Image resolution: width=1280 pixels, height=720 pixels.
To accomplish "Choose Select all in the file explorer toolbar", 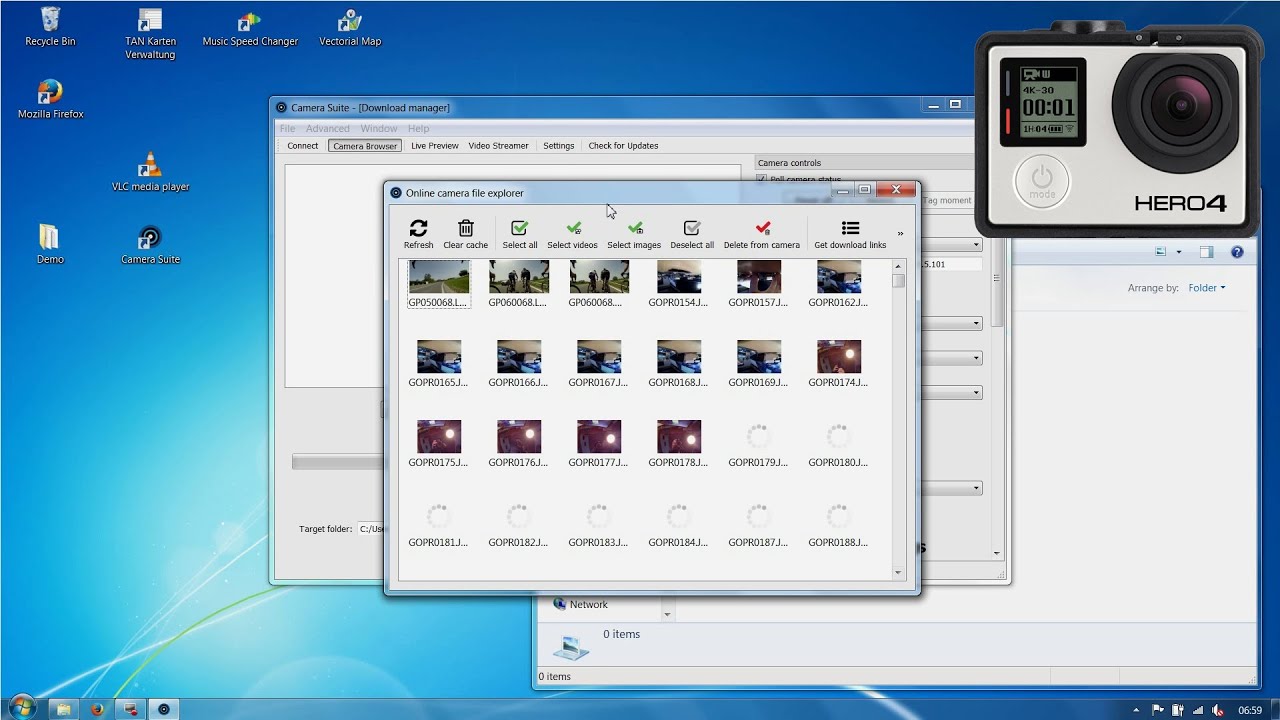I will 519,234.
